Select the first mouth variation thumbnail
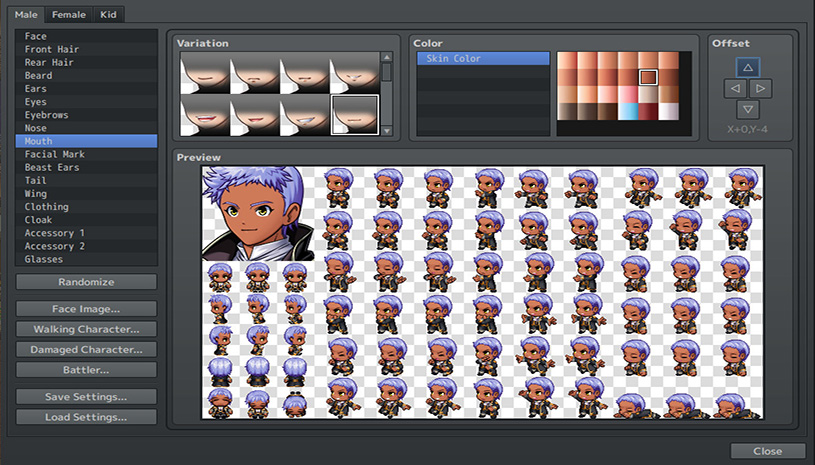 coord(205,74)
